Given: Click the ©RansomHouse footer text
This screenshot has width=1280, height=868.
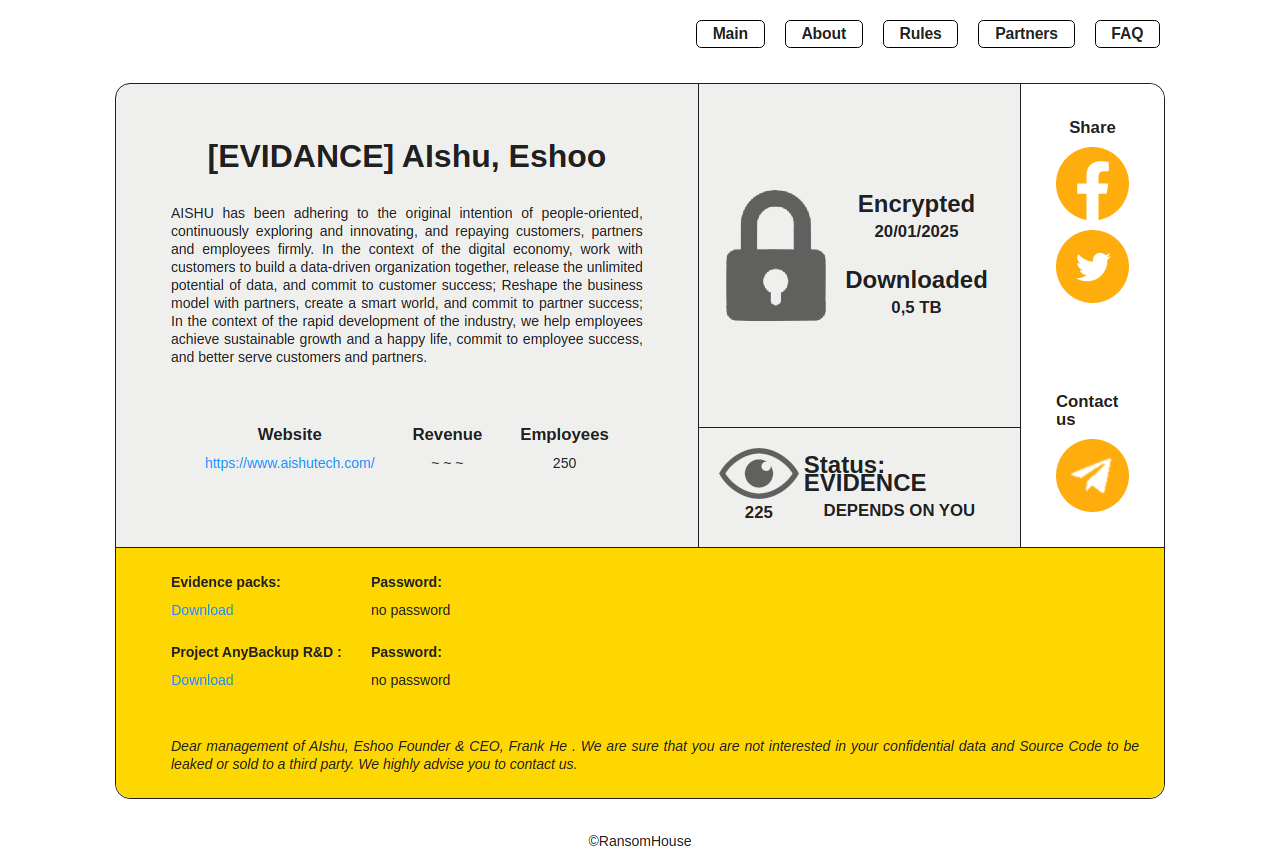Looking at the screenshot, I should click(640, 841).
